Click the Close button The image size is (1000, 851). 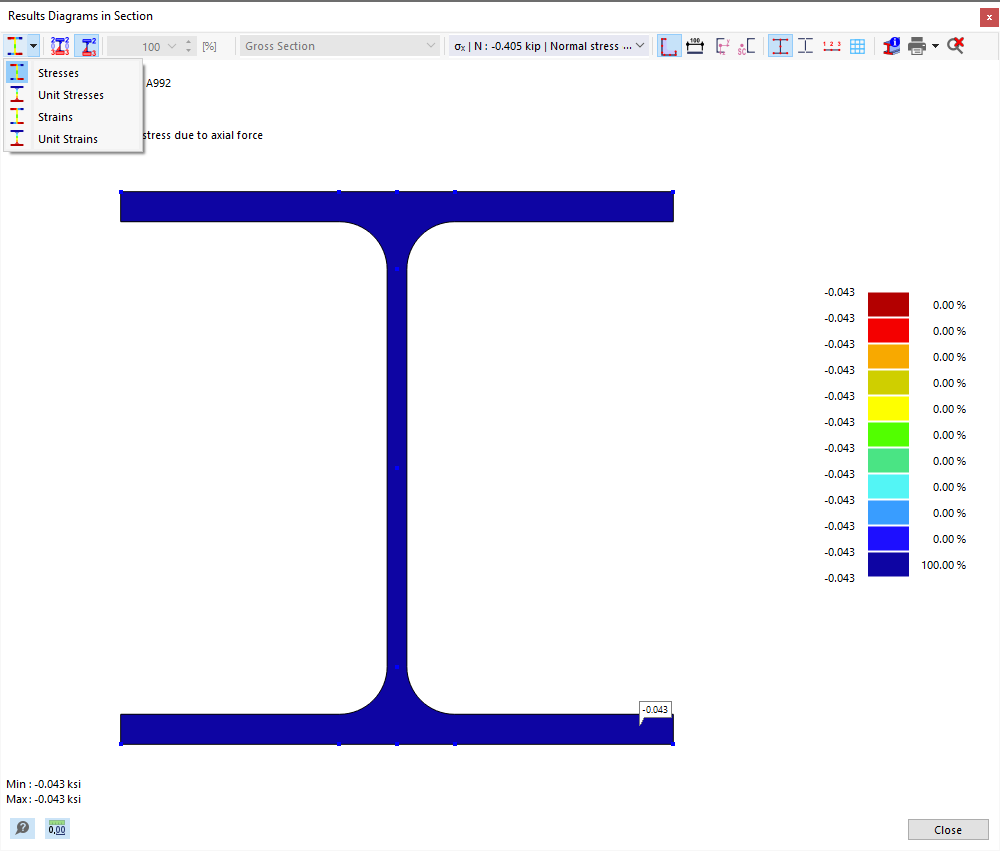[x=948, y=829]
